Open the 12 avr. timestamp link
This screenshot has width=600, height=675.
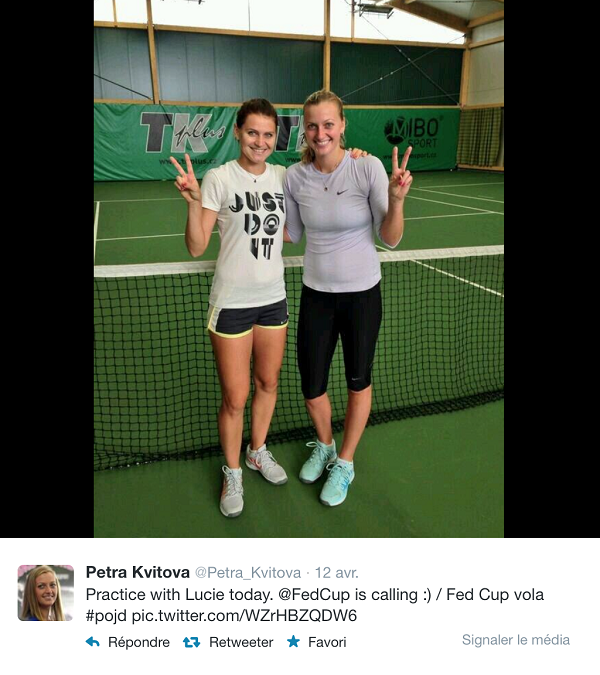[337, 573]
